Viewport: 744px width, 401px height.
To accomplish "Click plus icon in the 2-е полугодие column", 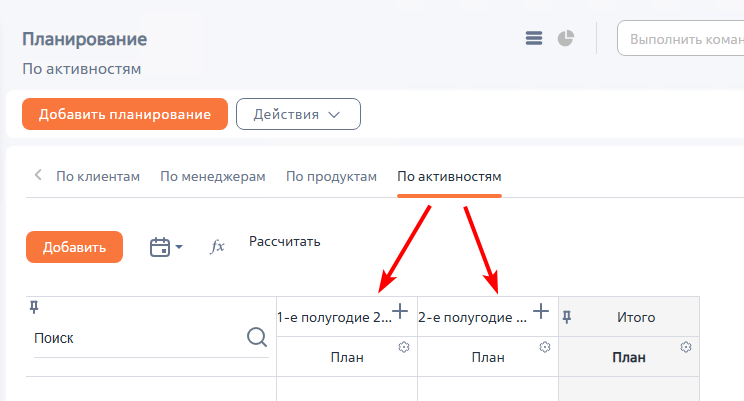I will (541, 311).
